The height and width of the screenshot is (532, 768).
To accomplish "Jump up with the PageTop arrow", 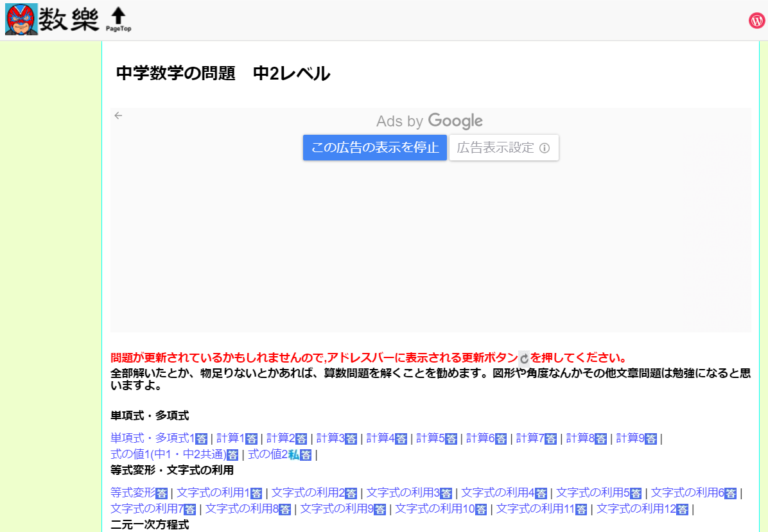I will [x=118, y=19].
